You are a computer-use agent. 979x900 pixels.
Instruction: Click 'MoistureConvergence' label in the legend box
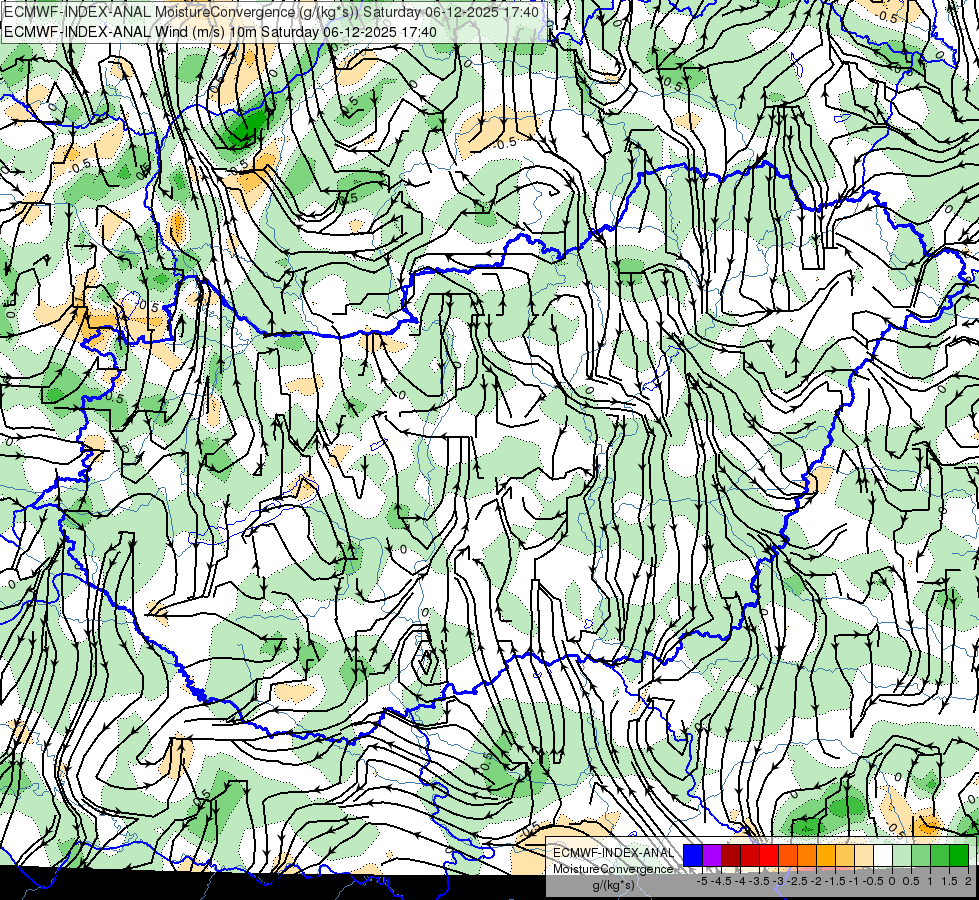click(613, 869)
